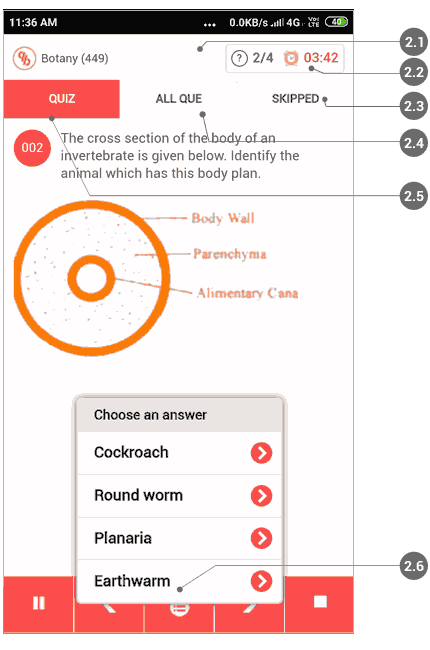This screenshot has height=650, width=430.
Task: Tap the pause icon in the bottom bar
Action: 39,603
